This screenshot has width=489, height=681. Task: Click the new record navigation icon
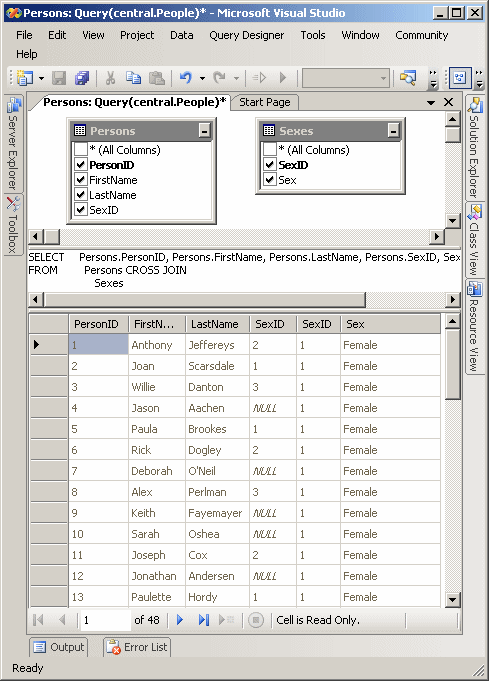[226, 620]
